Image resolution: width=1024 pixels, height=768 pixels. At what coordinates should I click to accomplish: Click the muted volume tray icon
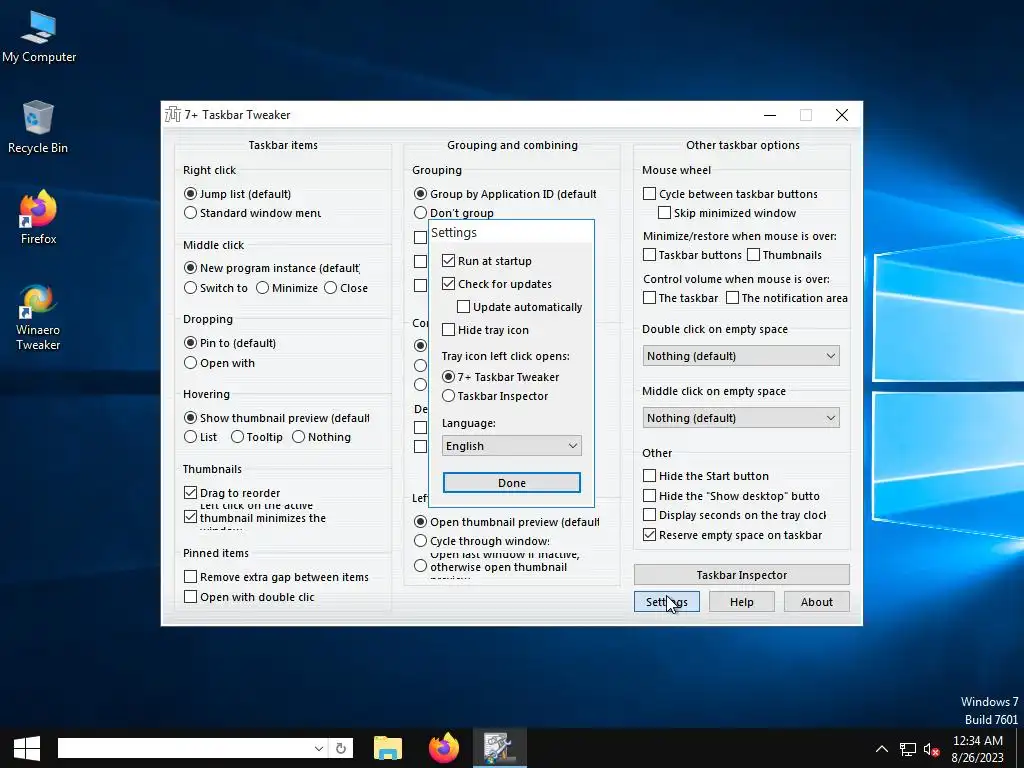click(x=931, y=749)
